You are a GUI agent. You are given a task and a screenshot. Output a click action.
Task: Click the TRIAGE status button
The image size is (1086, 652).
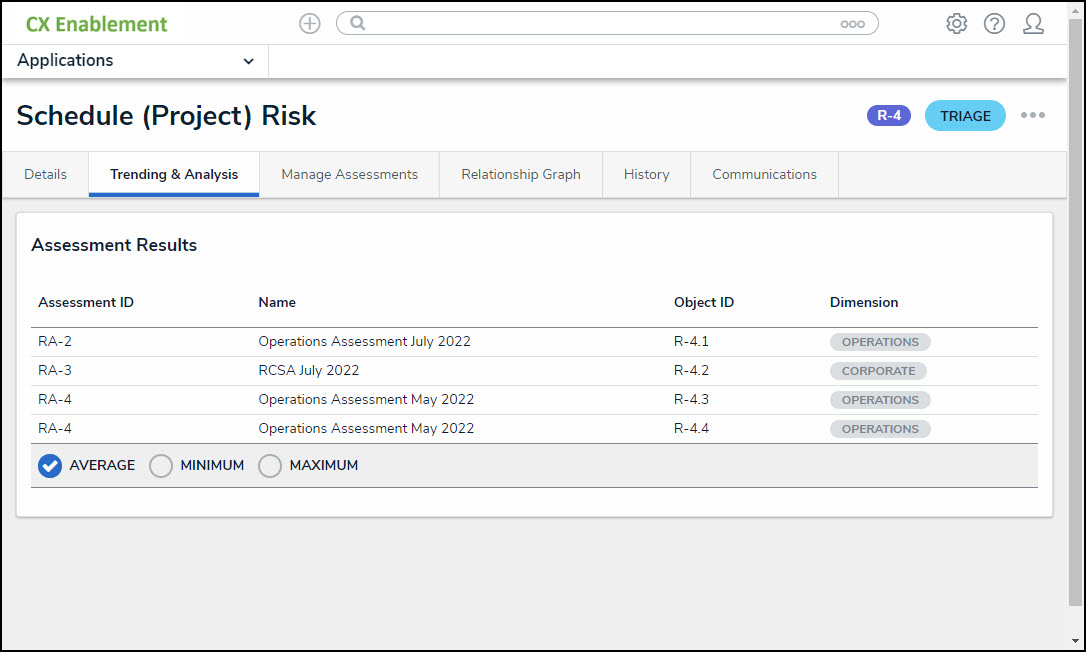pyautogui.click(x=965, y=116)
